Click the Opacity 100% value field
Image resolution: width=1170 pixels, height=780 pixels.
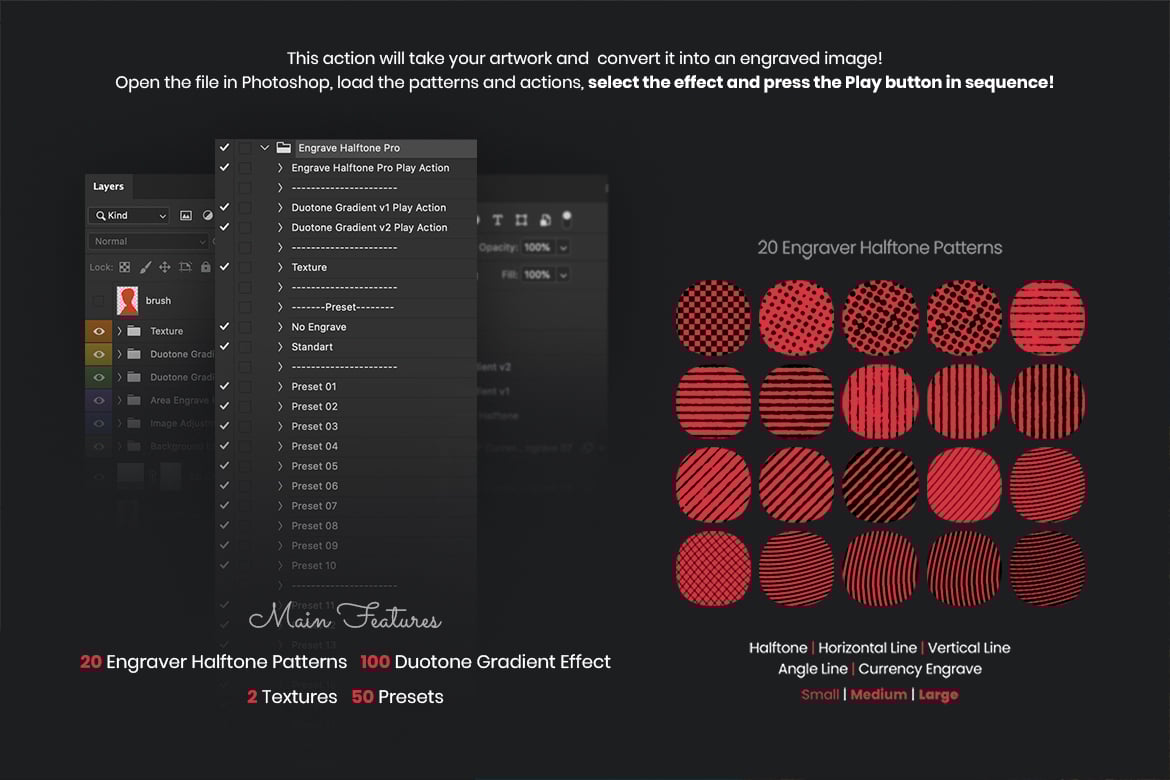point(537,247)
